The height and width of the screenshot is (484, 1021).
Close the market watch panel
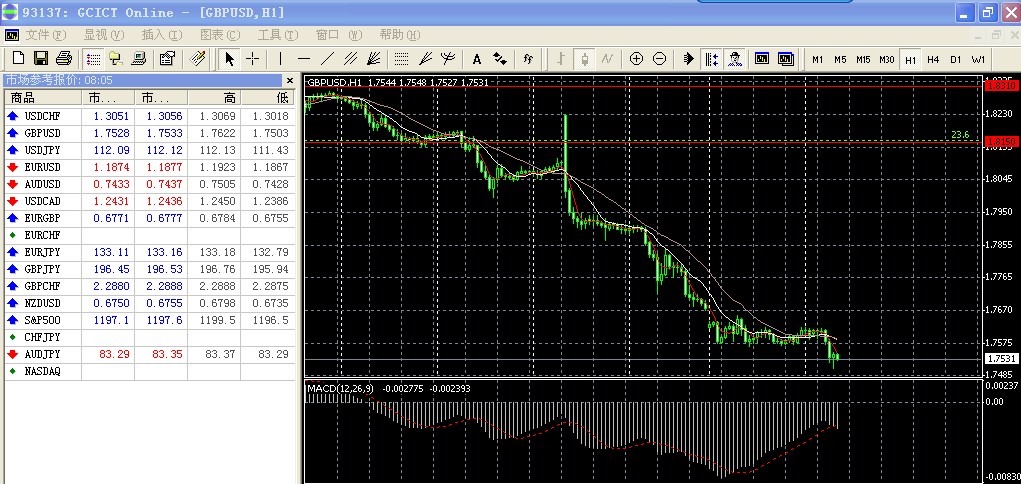[x=290, y=80]
